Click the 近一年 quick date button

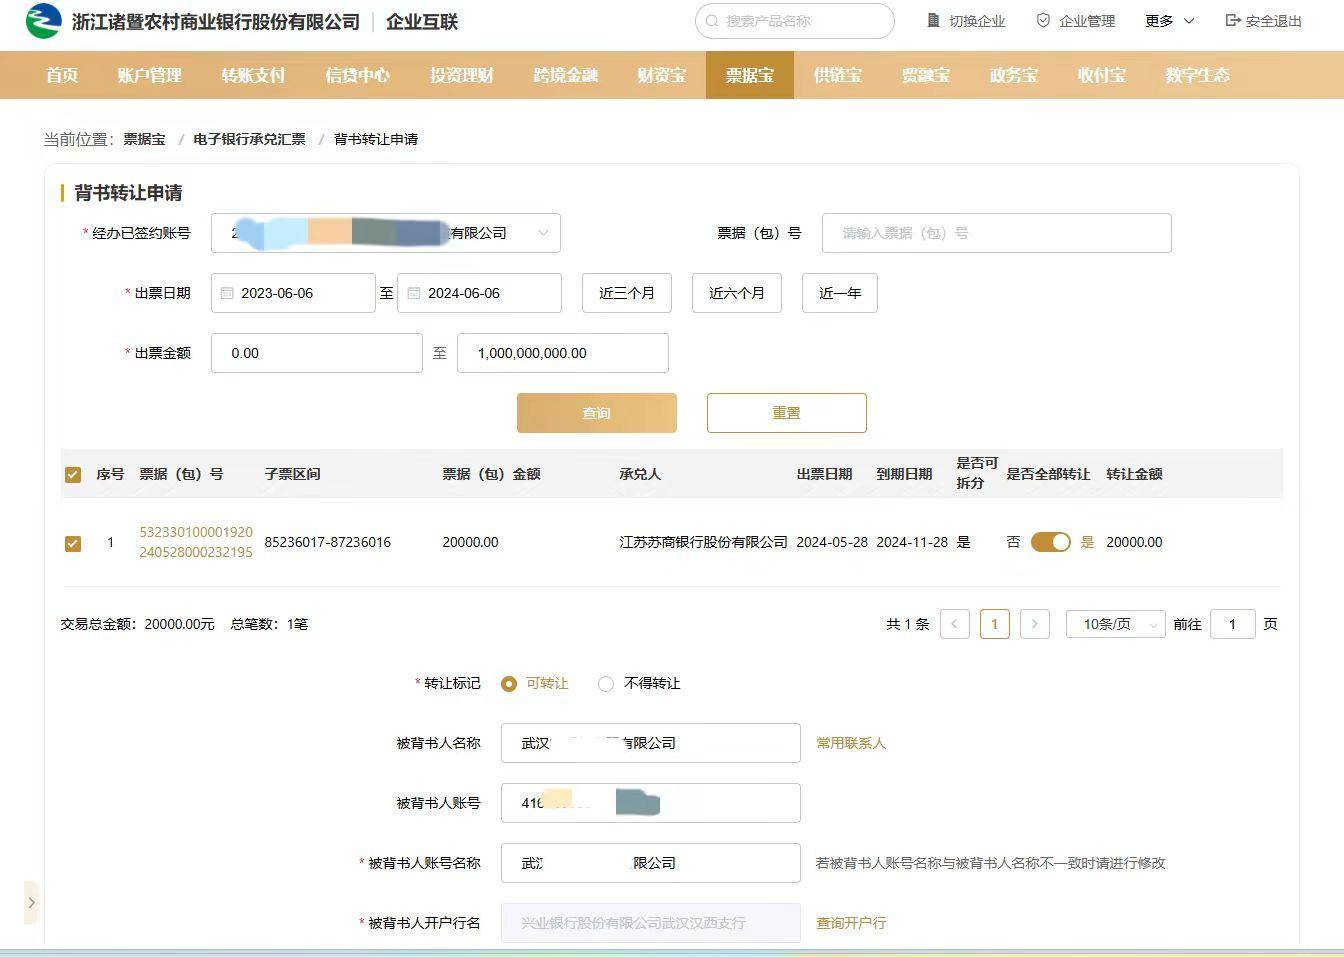[x=840, y=293]
